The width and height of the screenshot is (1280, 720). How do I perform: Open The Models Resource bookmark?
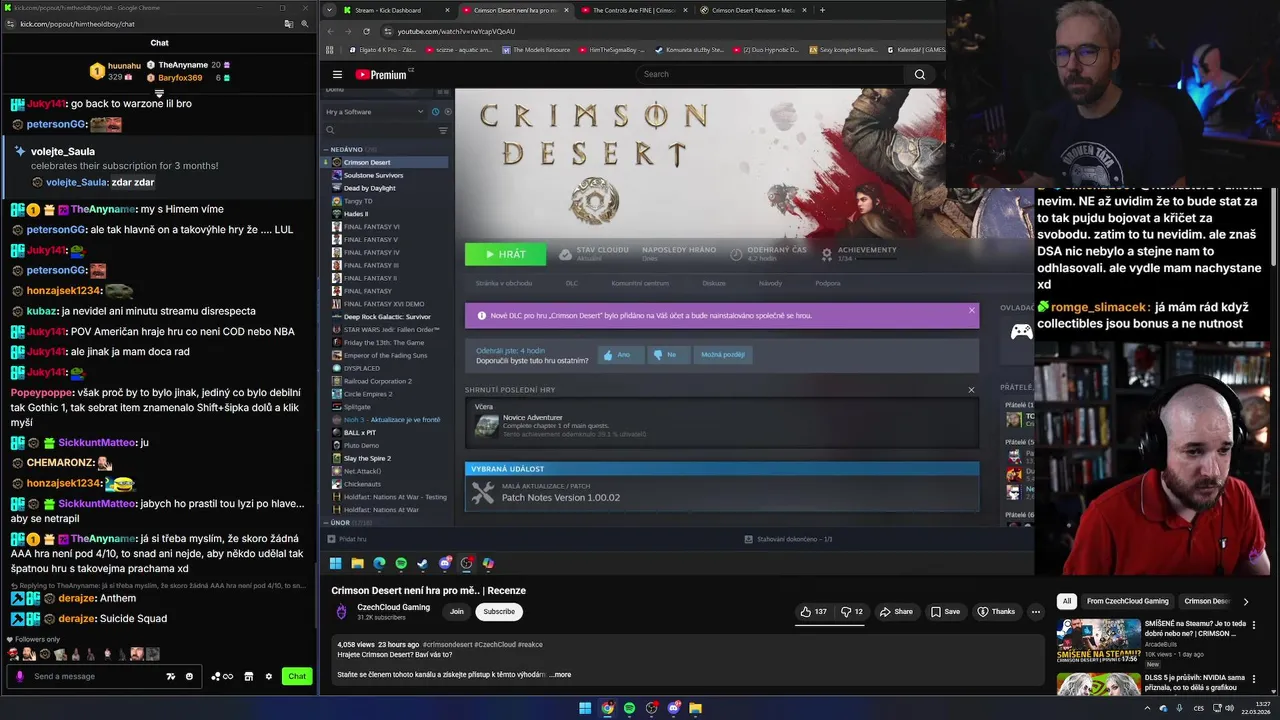tap(536, 49)
